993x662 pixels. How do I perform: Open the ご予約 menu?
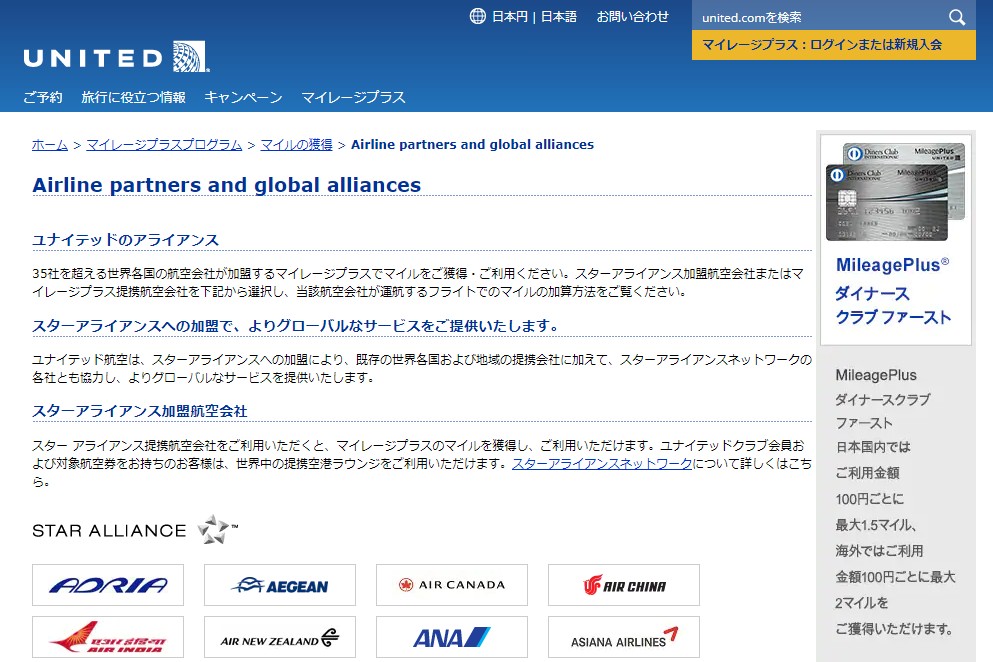click(x=42, y=97)
